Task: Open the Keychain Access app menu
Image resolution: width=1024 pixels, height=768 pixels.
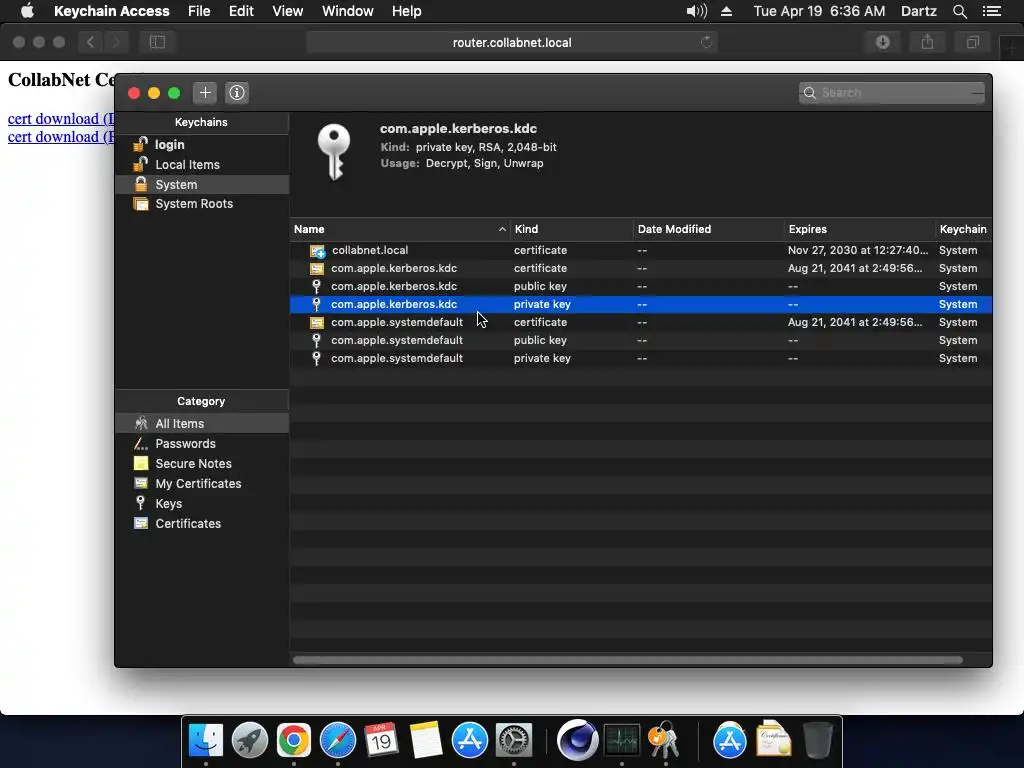Action: [112, 11]
